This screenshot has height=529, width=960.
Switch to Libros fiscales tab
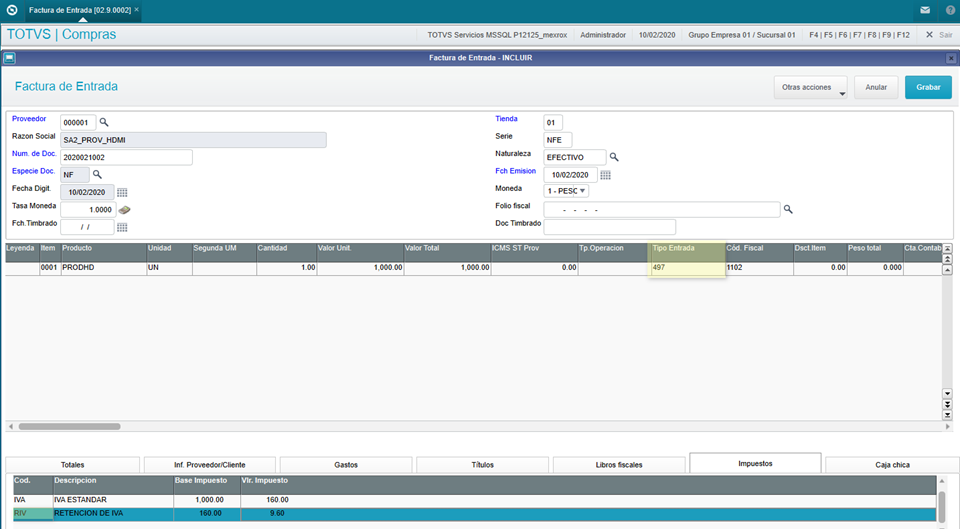pyautogui.click(x=619, y=465)
